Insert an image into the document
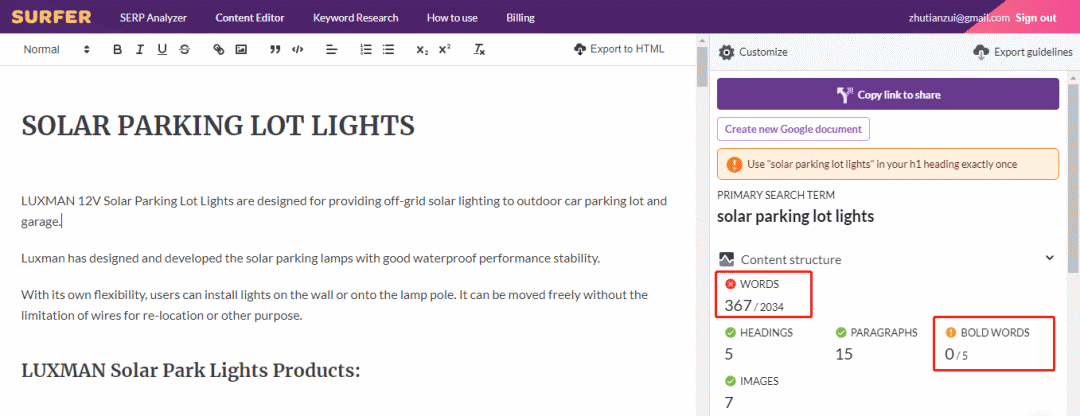This screenshot has width=1080, height=416. pos(240,50)
